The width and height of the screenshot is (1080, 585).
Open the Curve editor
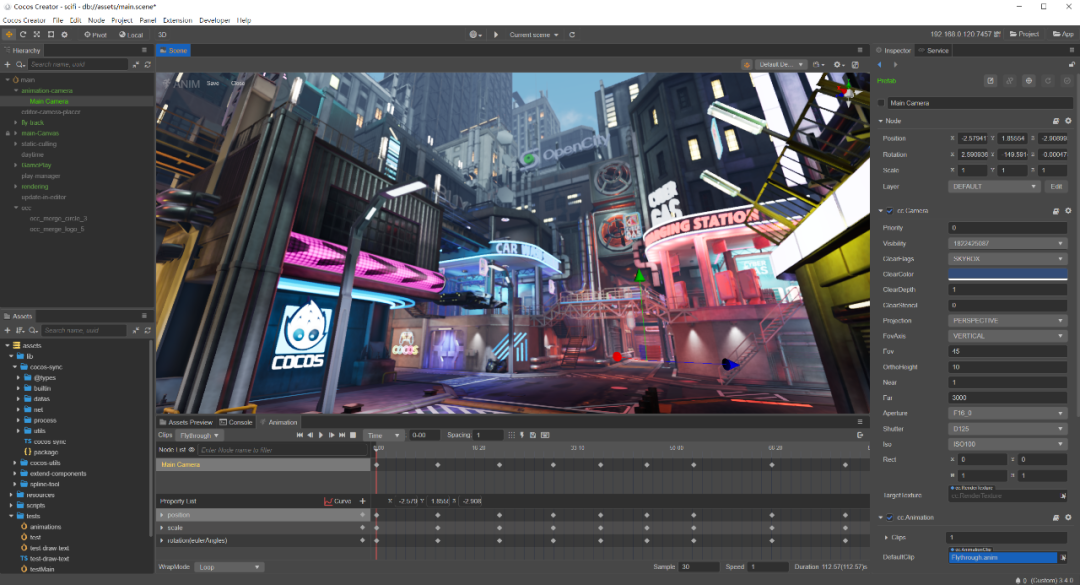(338, 501)
